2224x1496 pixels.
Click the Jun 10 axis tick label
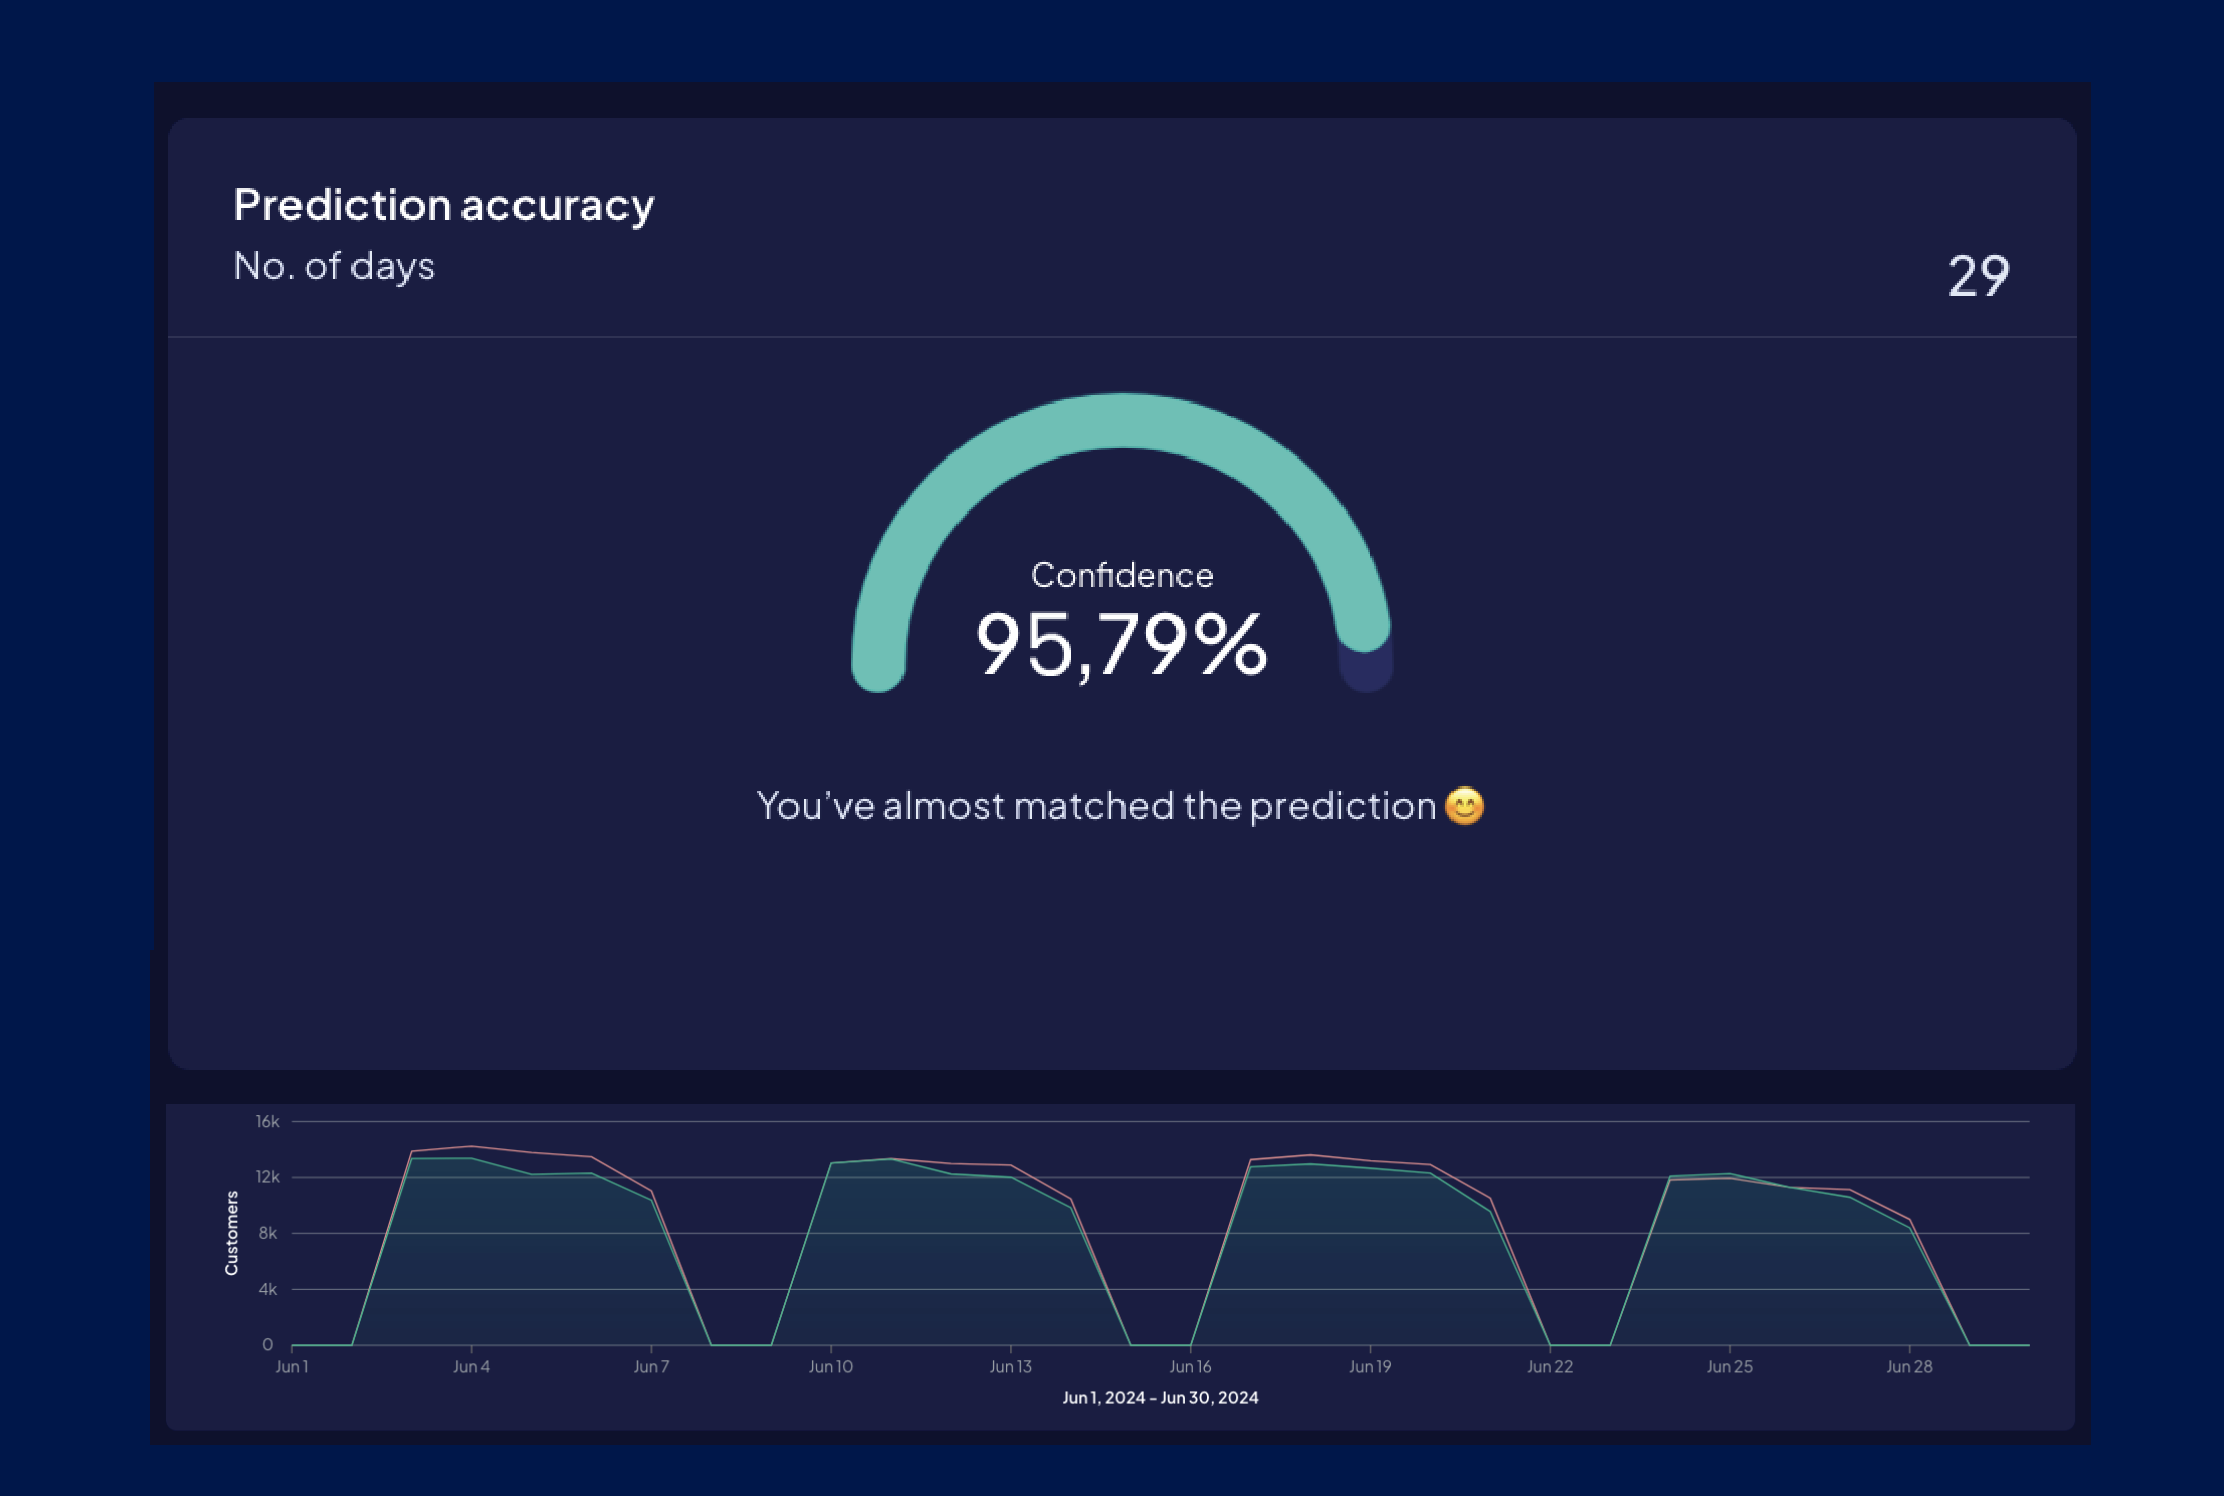click(830, 1366)
